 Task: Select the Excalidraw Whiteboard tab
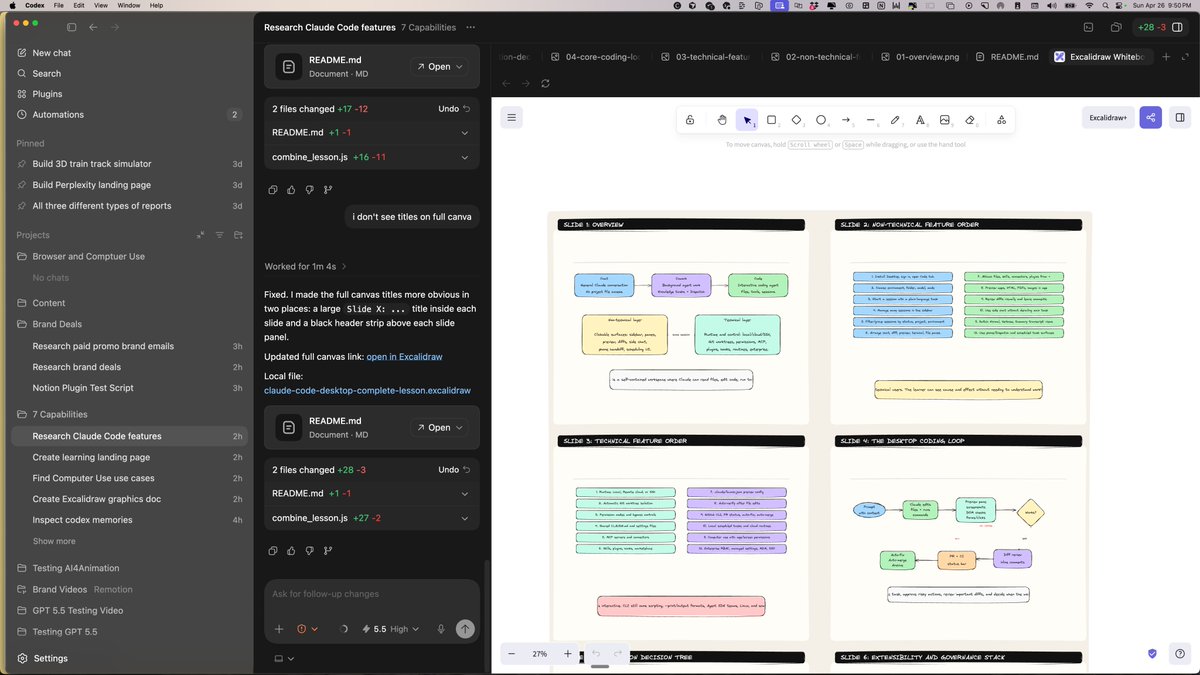[1102, 57]
